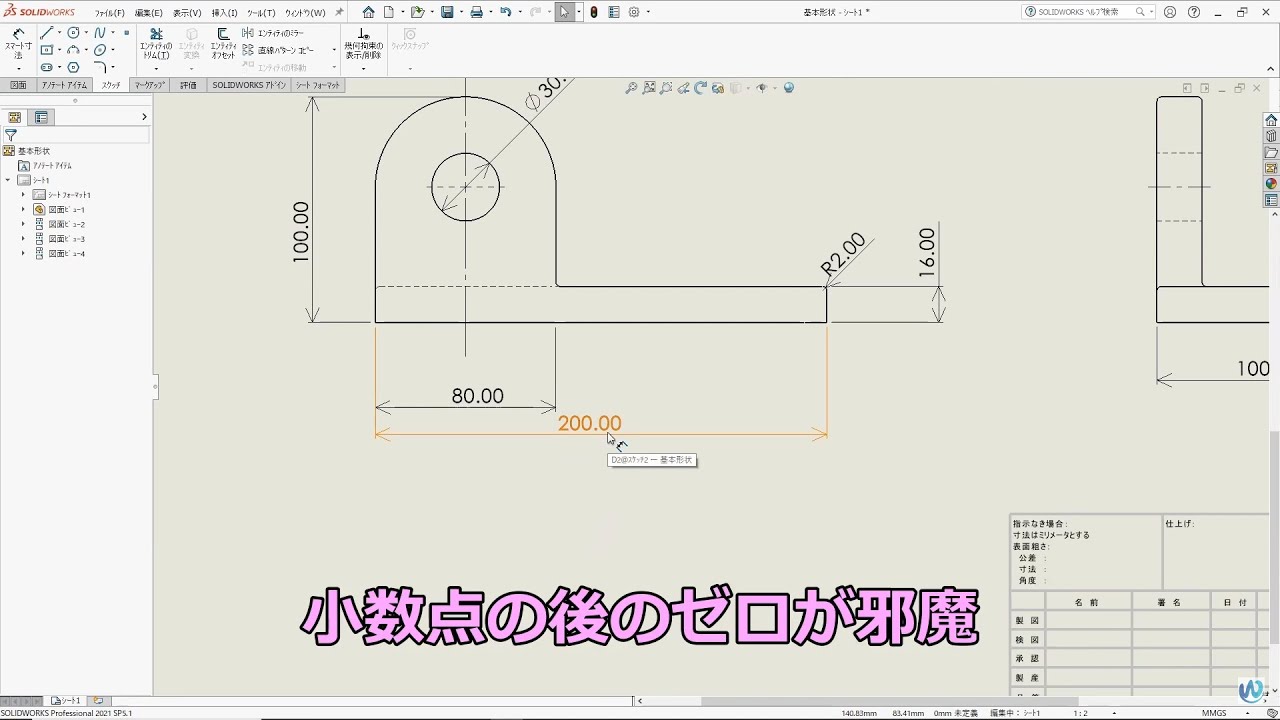
Task: Switch to the 評価 tab
Action: pyautogui.click(x=188, y=86)
